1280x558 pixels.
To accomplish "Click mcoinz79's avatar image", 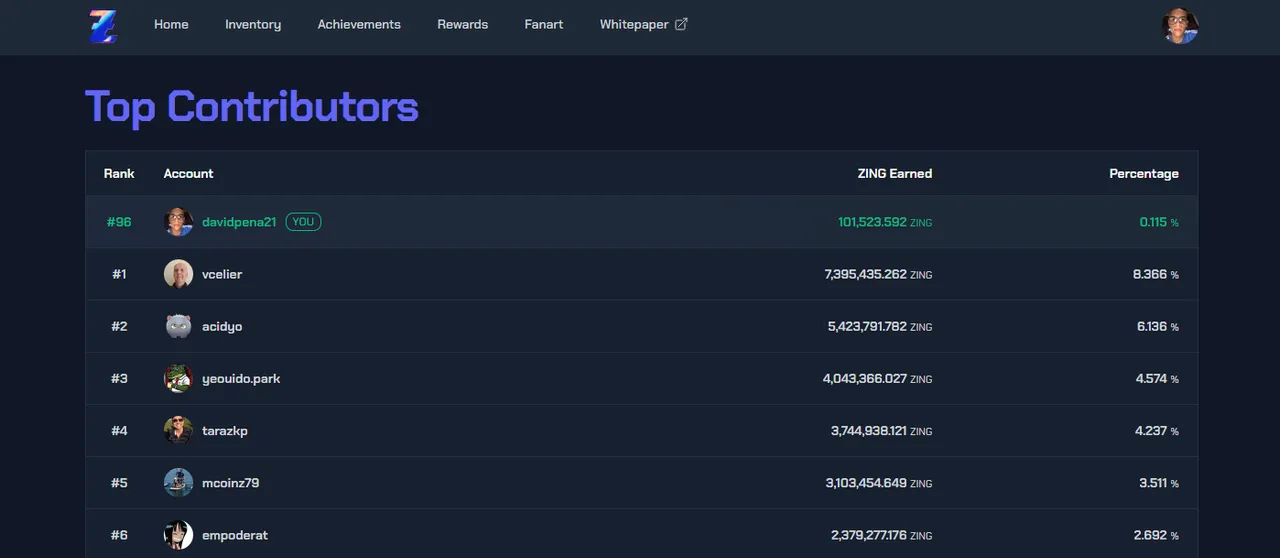I will click(178, 483).
